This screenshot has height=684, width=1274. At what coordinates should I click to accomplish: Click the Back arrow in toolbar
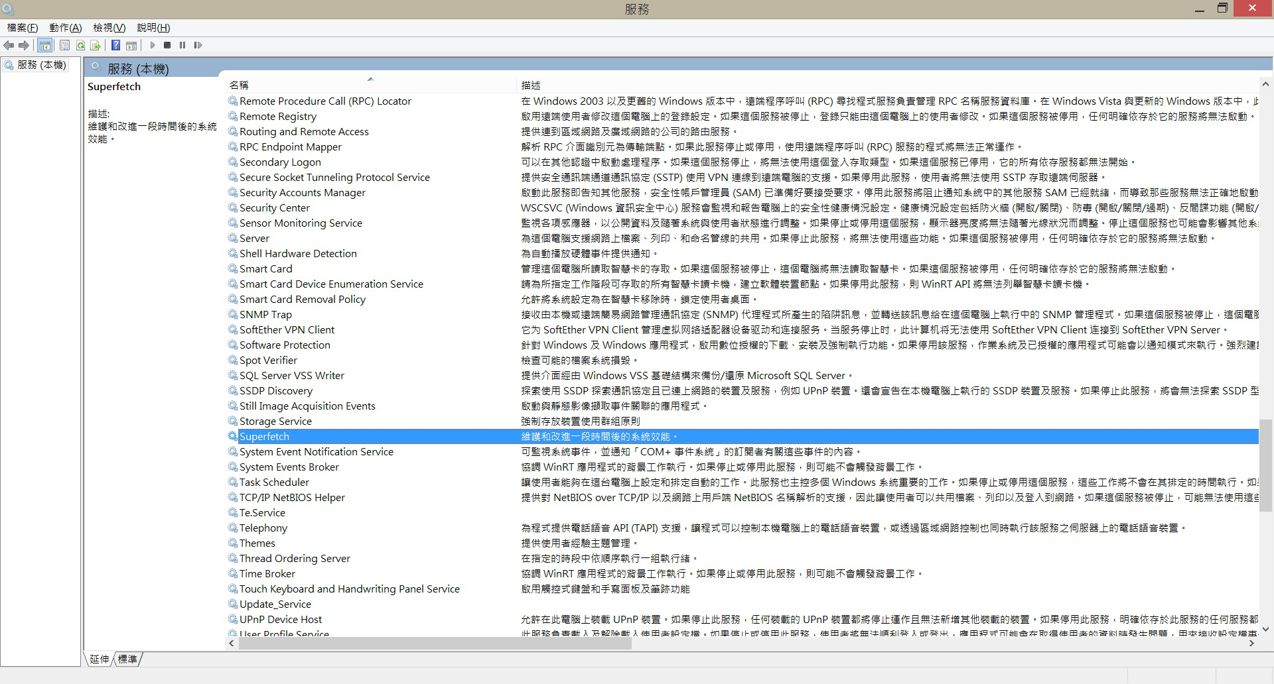tap(9, 45)
